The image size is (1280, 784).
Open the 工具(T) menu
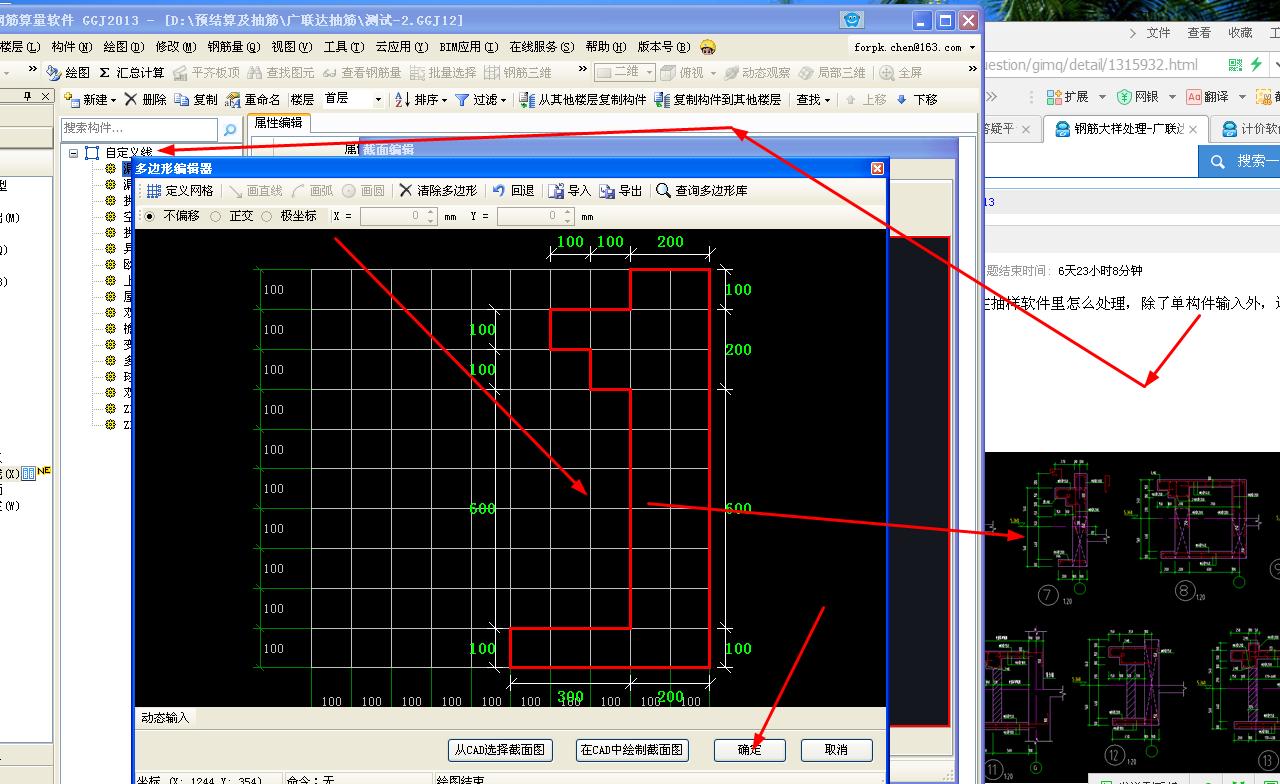pos(344,47)
